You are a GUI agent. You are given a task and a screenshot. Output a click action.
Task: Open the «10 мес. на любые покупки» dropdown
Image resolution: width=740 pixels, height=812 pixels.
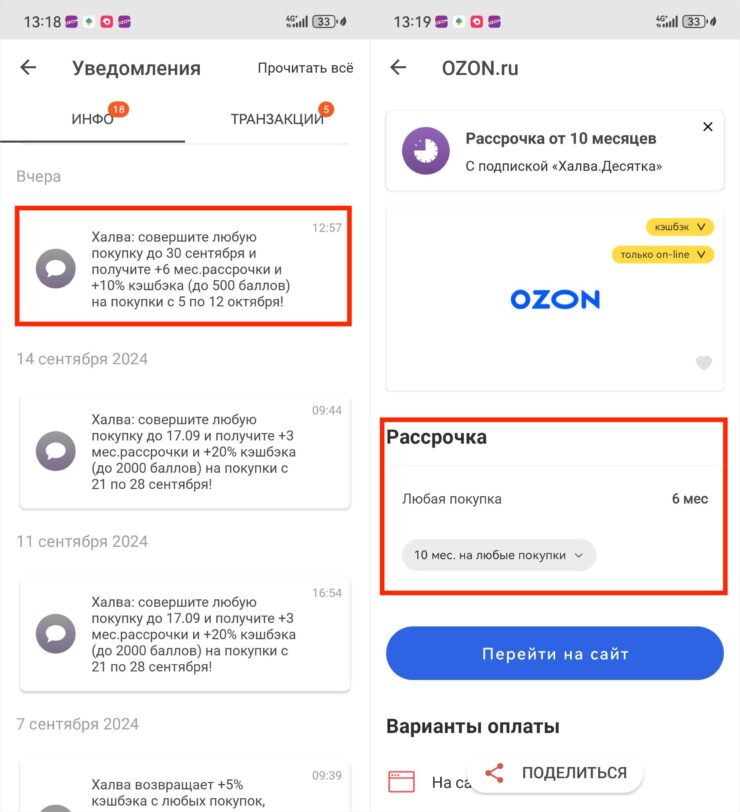point(498,554)
